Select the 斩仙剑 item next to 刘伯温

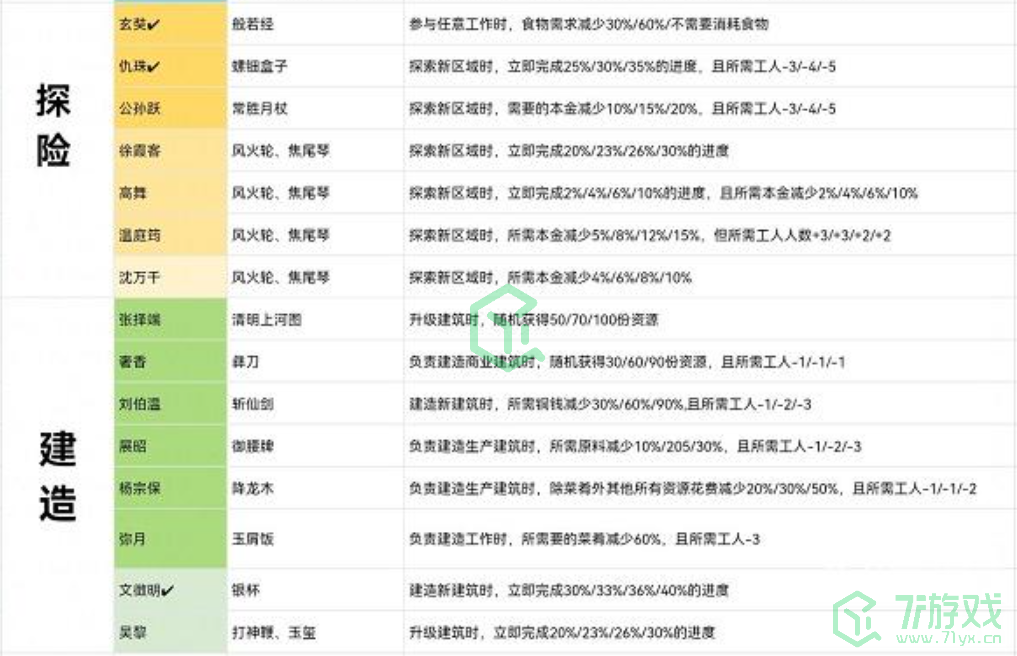[x=252, y=404]
